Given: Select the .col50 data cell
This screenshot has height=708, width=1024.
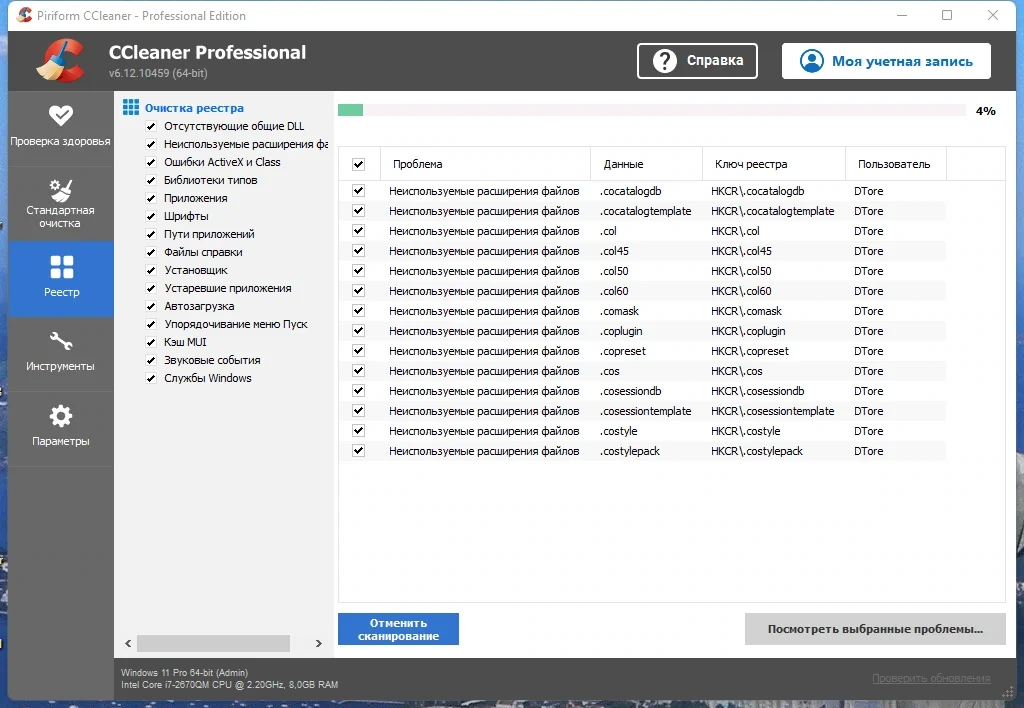Looking at the screenshot, I should tap(614, 271).
